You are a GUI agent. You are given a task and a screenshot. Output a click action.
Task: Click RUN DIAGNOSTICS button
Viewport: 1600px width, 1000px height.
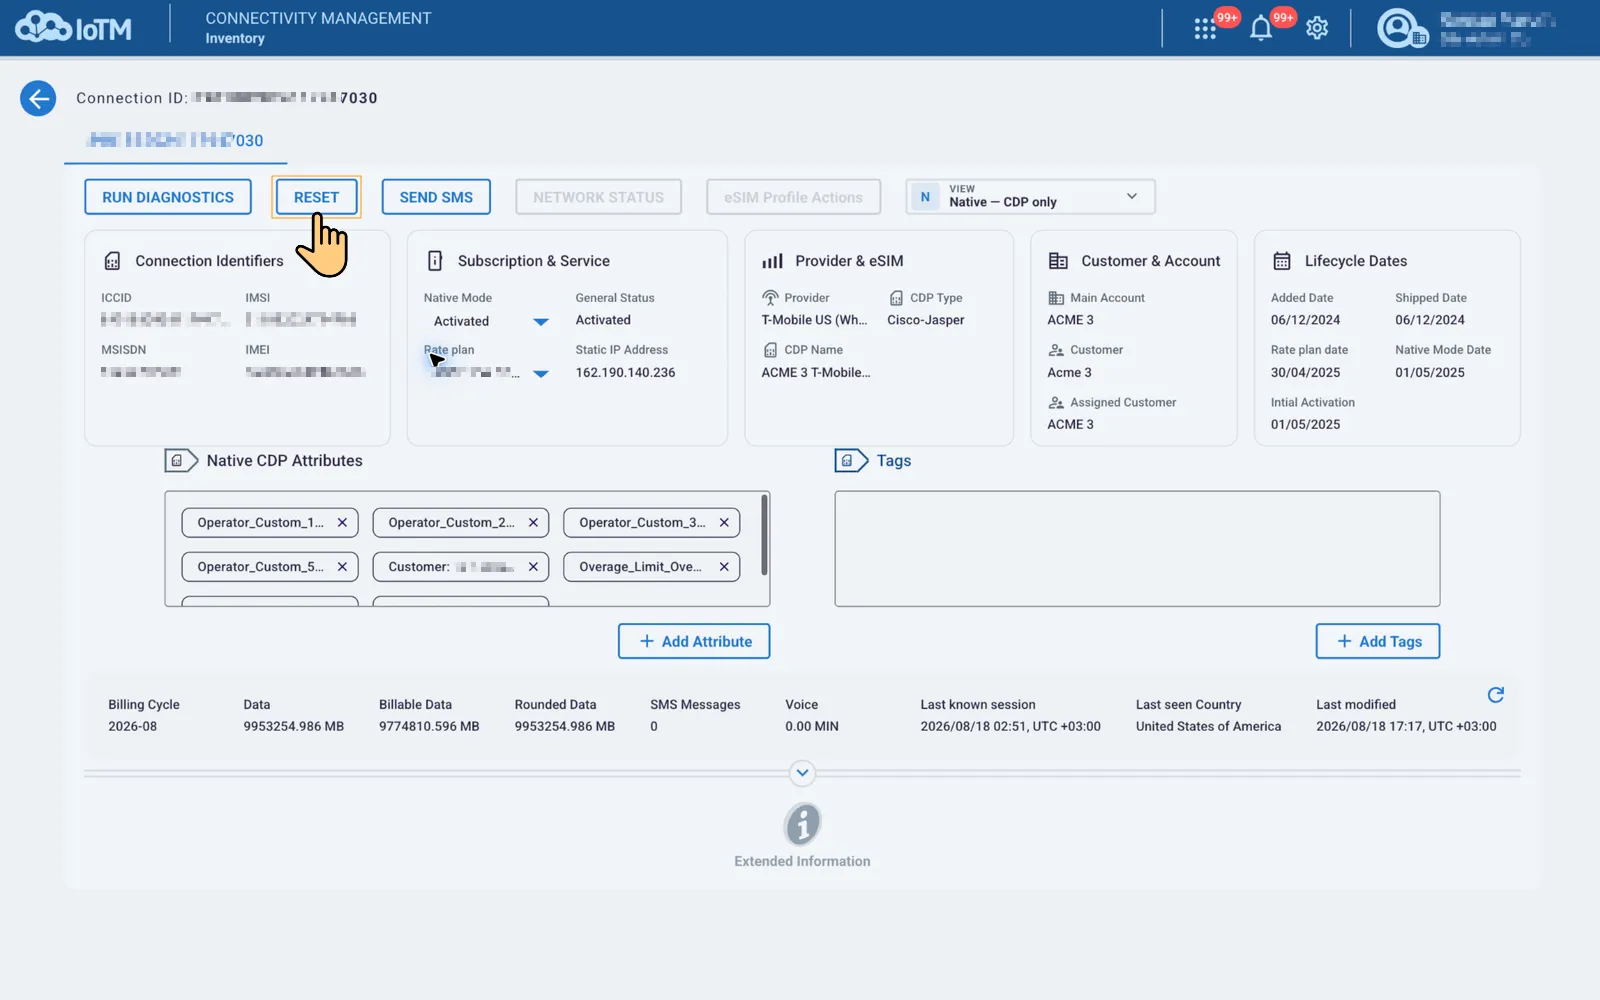[168, 197]
